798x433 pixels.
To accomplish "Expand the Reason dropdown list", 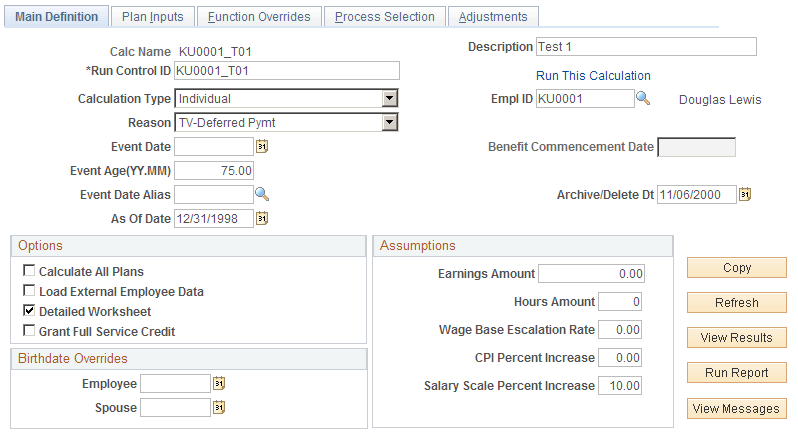I will pyautogui.click(x=389, y=122).
